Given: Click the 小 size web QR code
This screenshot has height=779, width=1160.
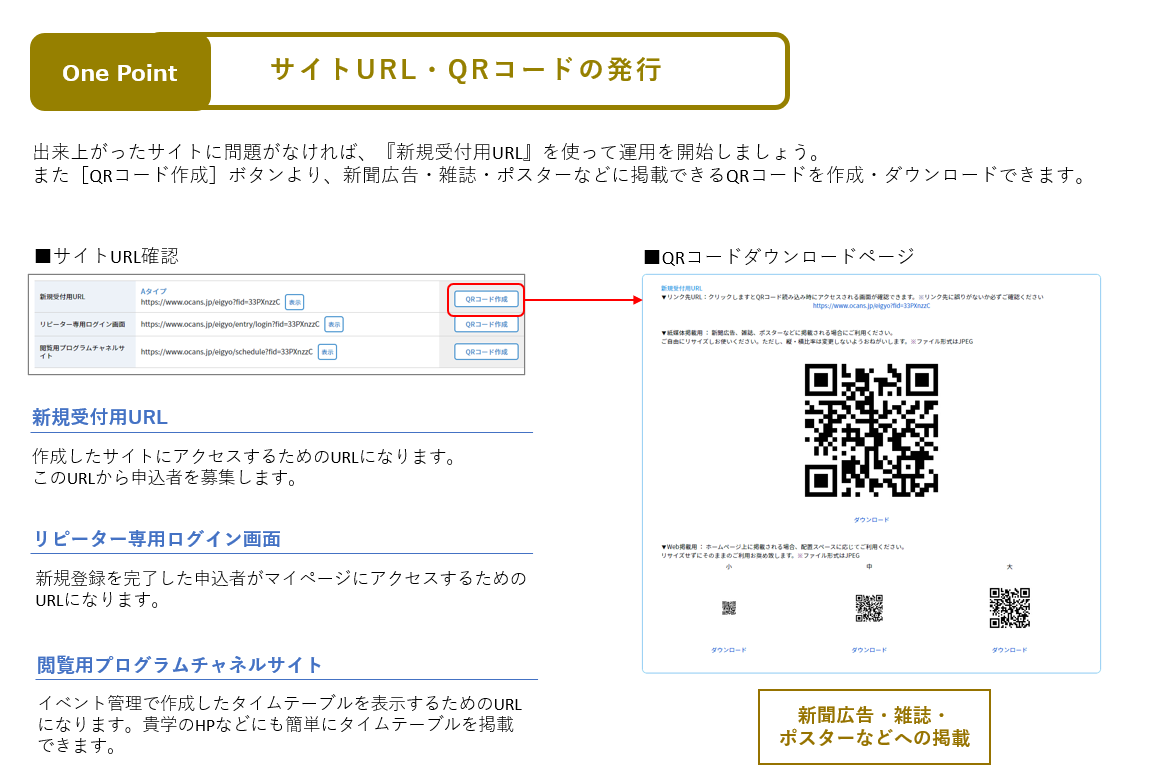Looking at the screenshot, I should pyautogui.click(x=729, y=608).
